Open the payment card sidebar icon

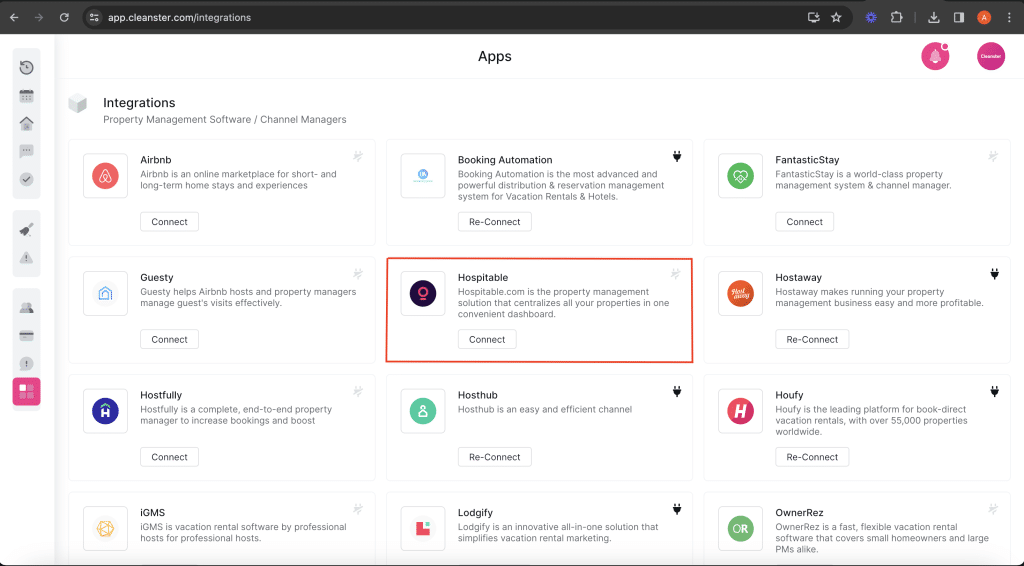tap(26, 336)
